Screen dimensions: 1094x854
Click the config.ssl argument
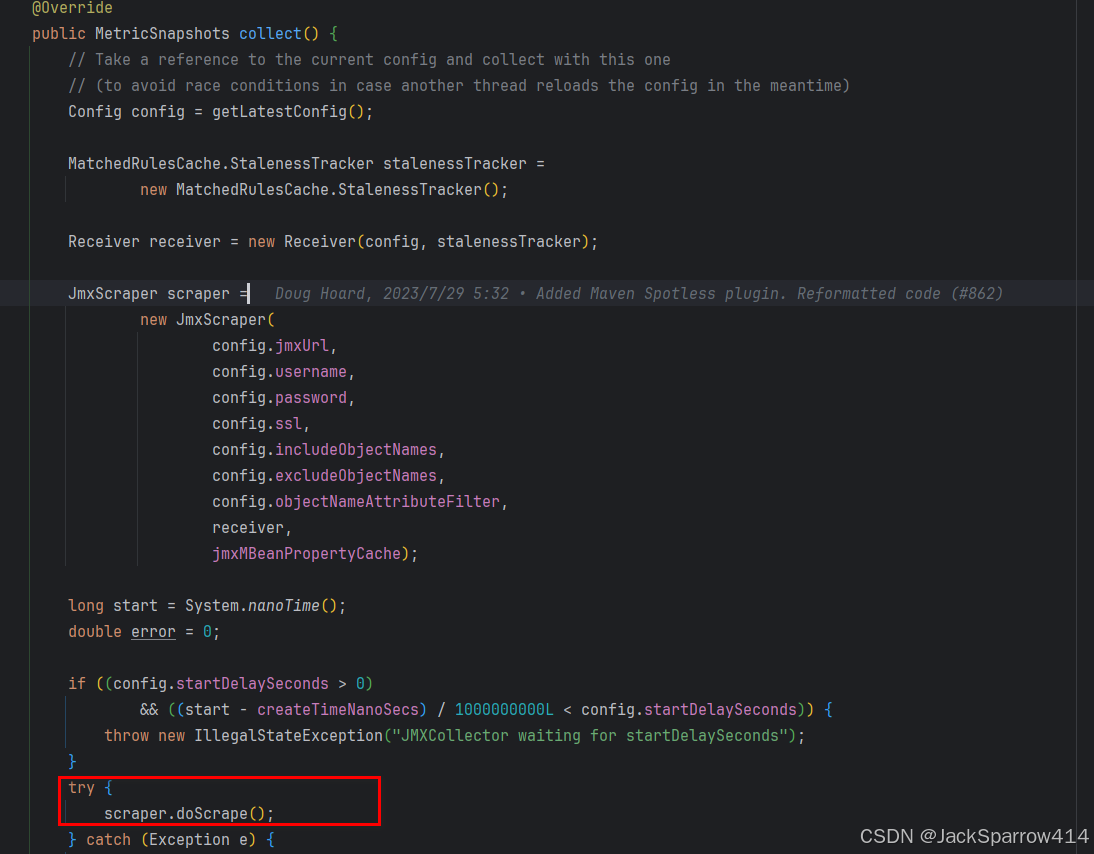pyautogui.click(x=257, y=424)
